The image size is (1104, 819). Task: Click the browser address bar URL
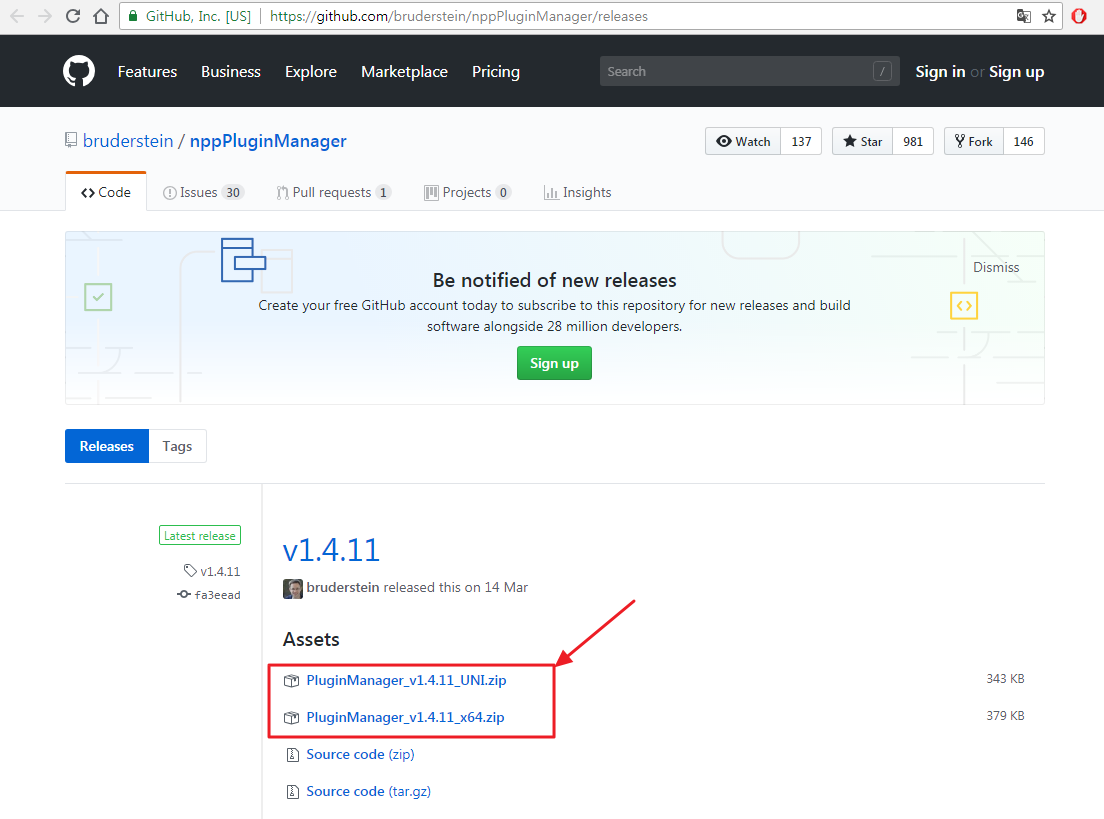pos(458,16)
